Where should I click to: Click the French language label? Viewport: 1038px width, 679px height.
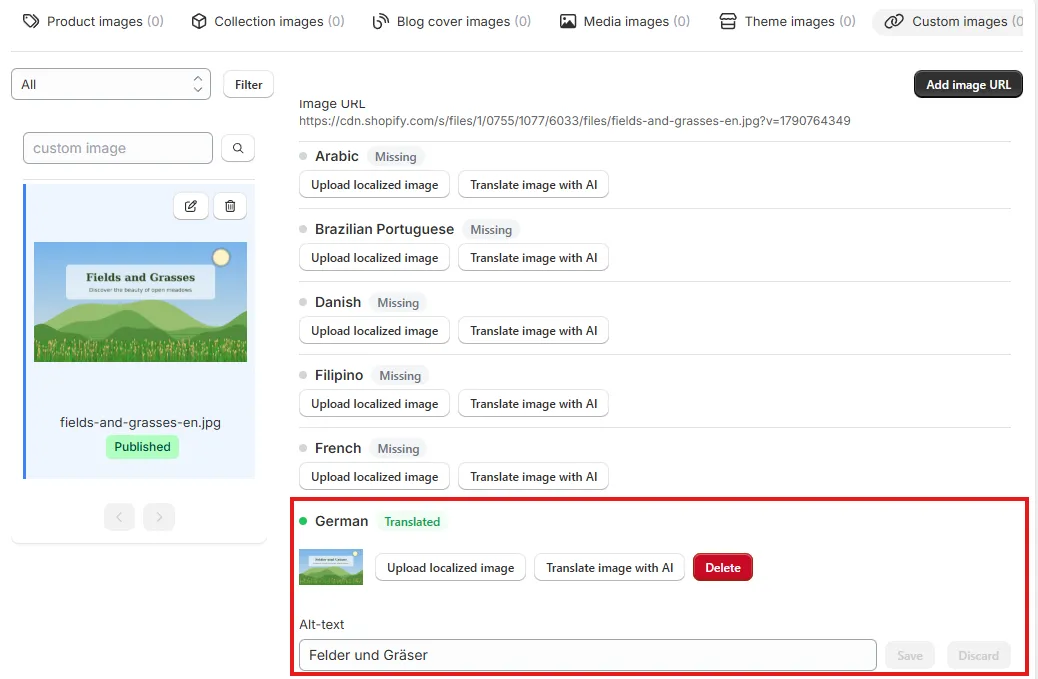338,448
